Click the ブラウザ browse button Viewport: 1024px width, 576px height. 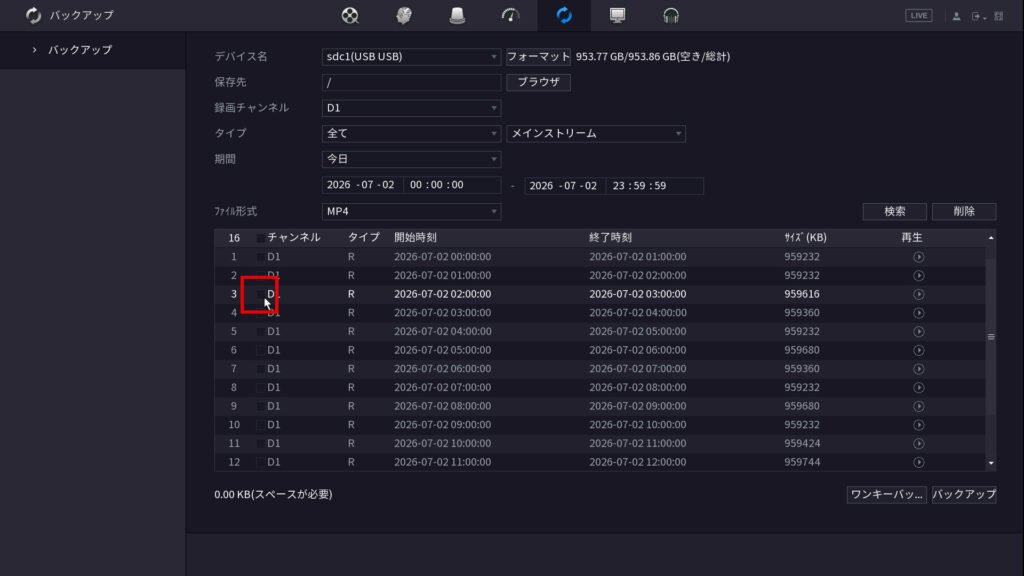(x=538, y=82)
